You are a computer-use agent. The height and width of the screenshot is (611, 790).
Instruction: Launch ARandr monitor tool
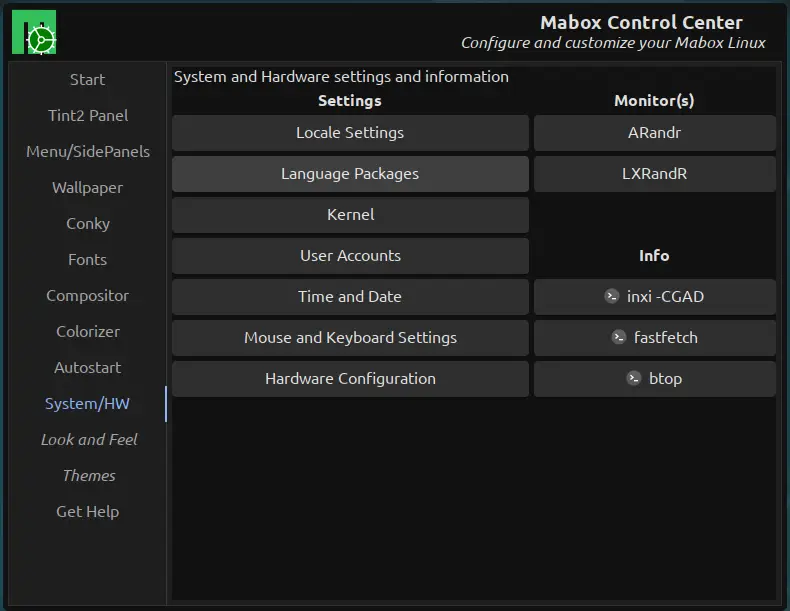pos(654,133)
